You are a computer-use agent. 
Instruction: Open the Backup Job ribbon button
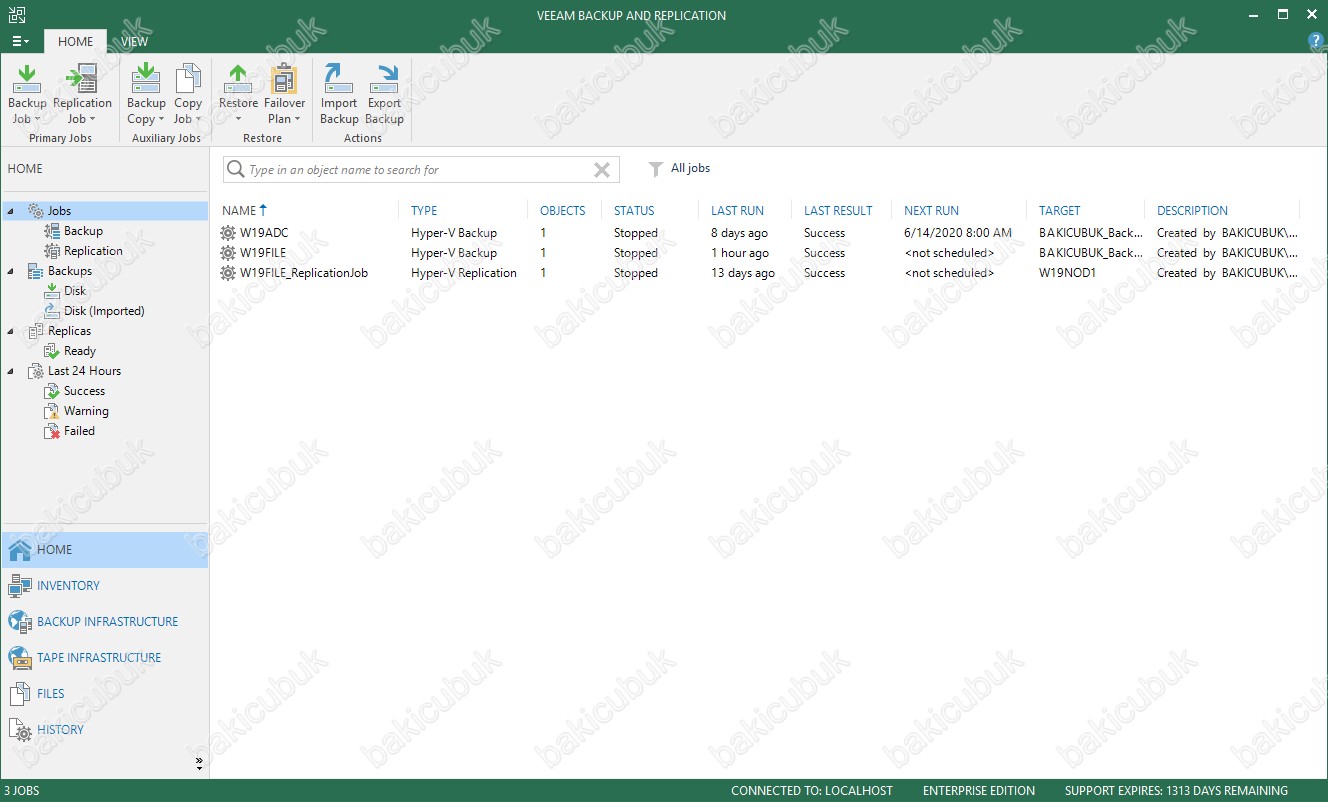click(27, 95)
